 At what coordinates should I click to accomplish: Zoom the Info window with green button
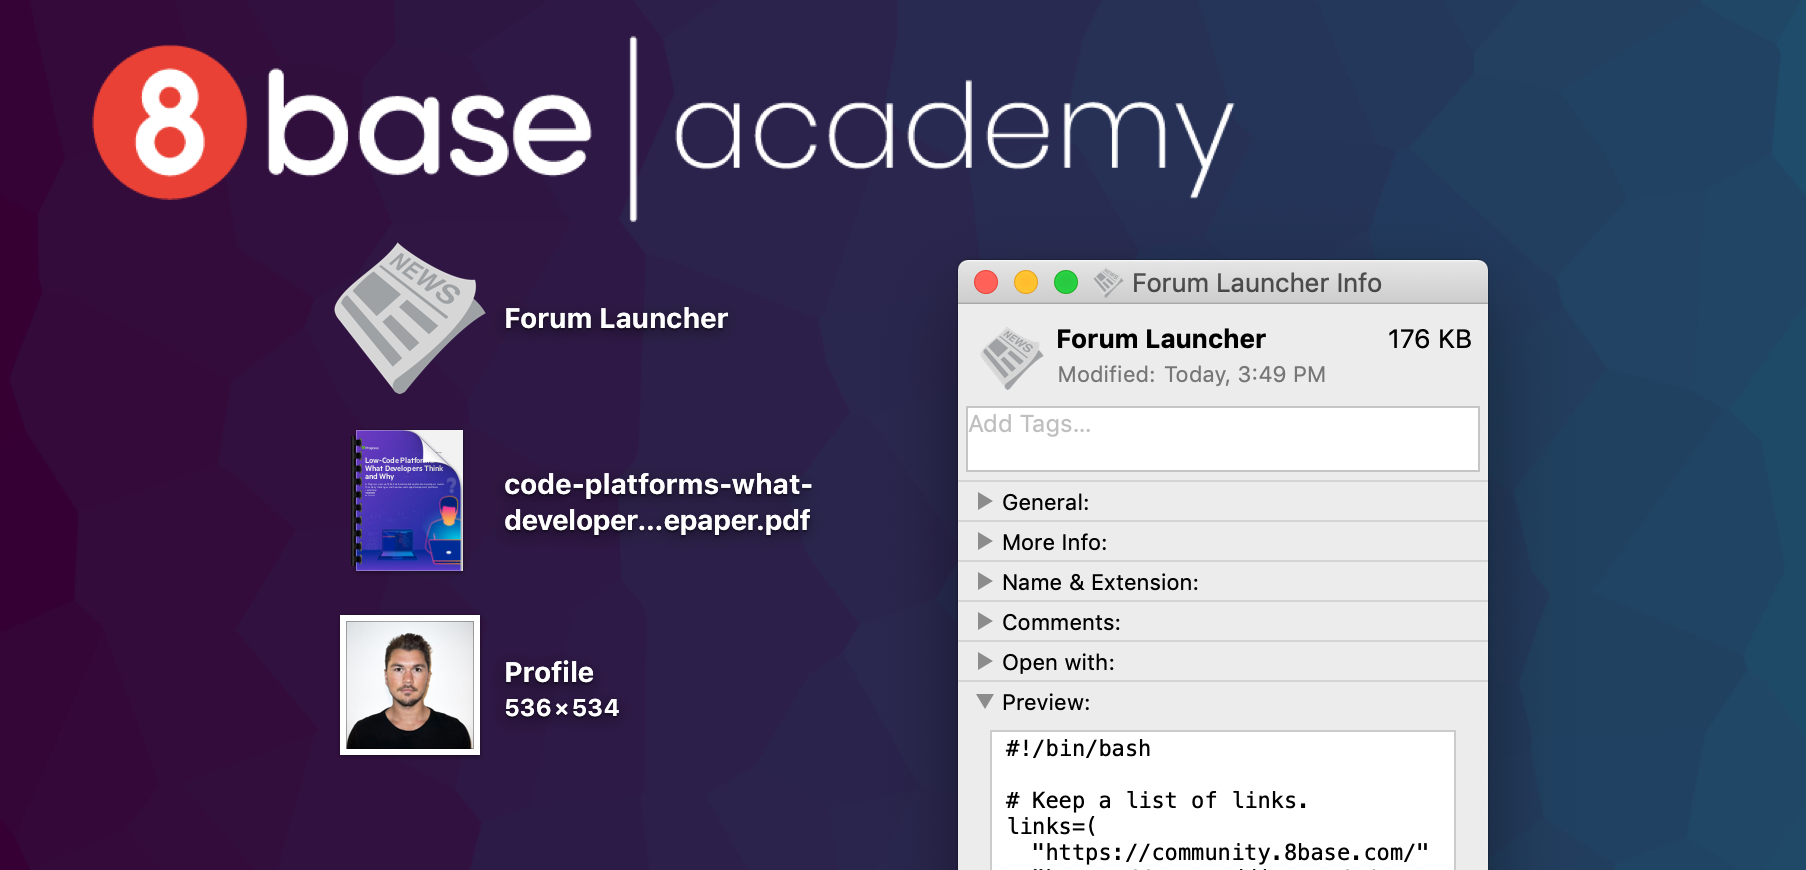[x=1066, y=283]
